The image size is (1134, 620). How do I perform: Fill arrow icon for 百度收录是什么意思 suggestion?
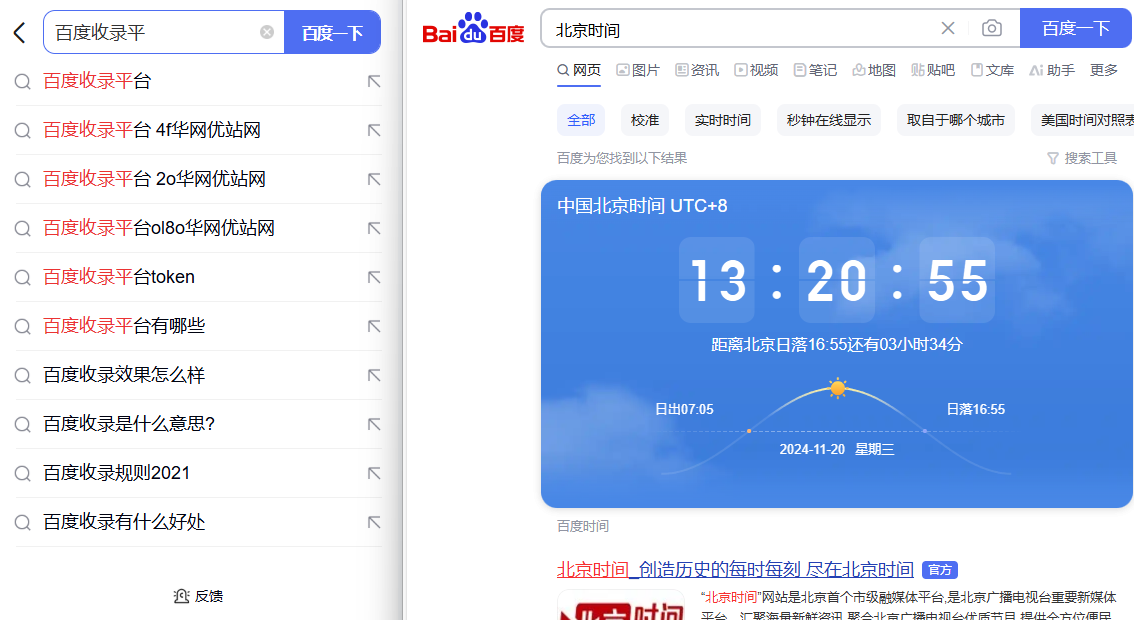coord(374,424)
